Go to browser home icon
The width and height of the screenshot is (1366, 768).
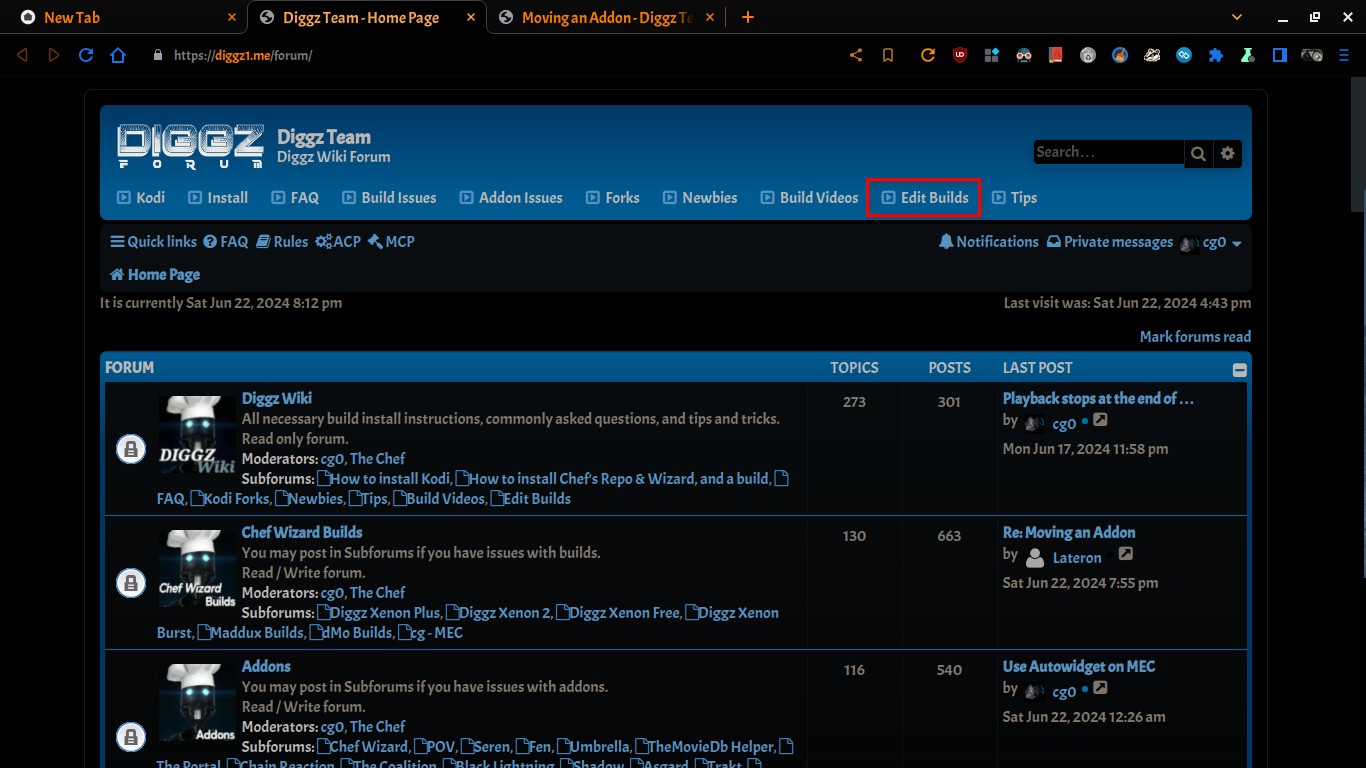pos(118,55)
